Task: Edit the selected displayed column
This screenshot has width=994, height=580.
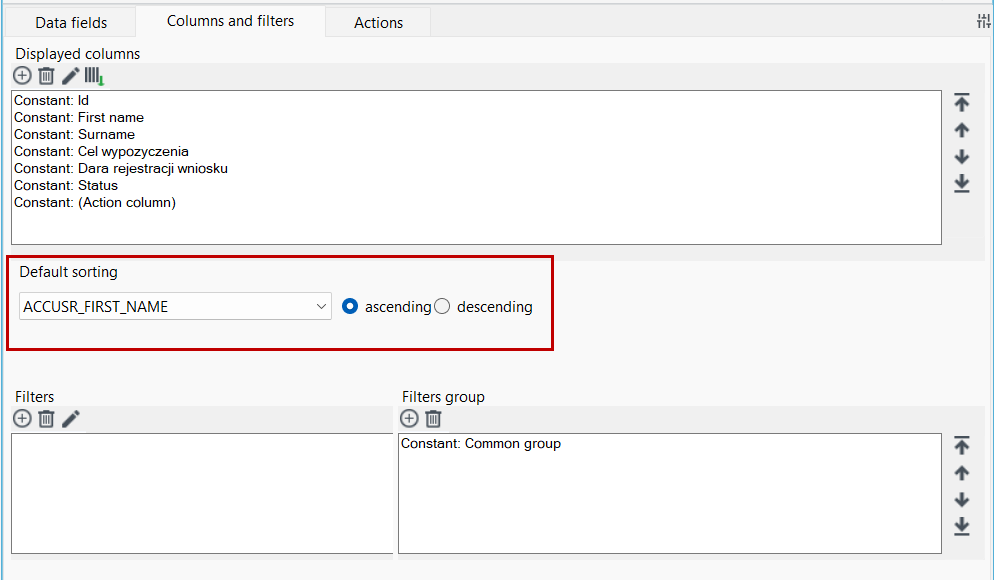Action: click(70, 76)
